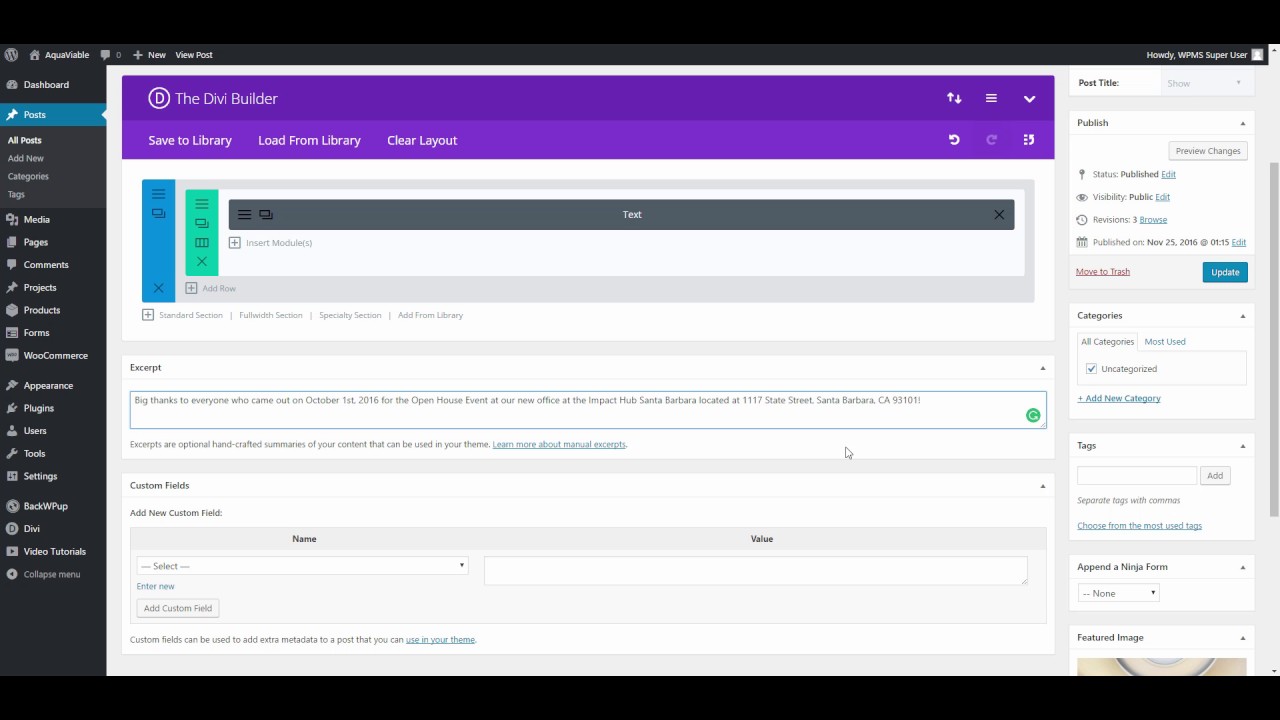Click inside the Excerpt text area

coord(588,410)
